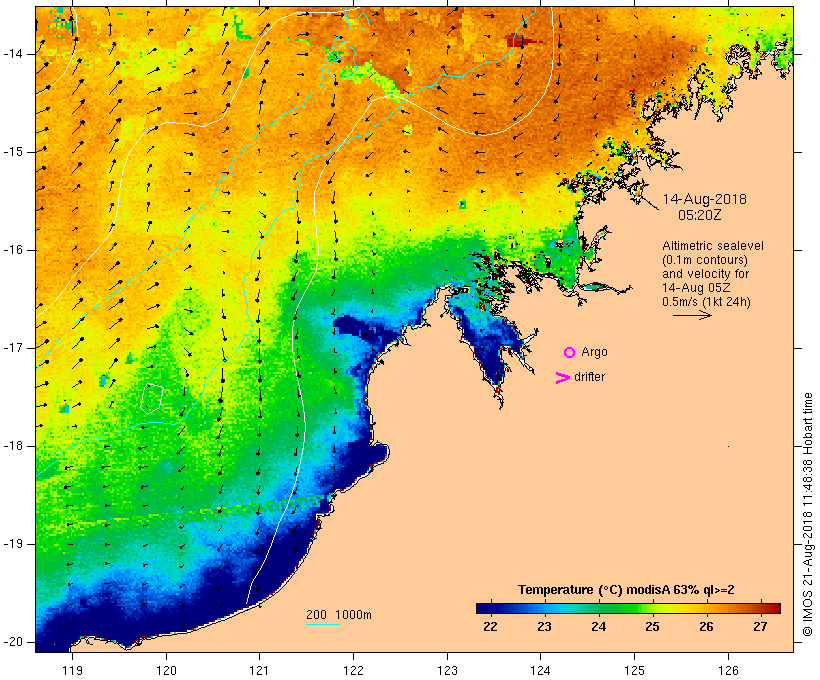Screen dimensions: 820x680
Task: Click the '0.5m/s (1kt 24h)' text
Action: pyautogui.click(x=706, y=302)
